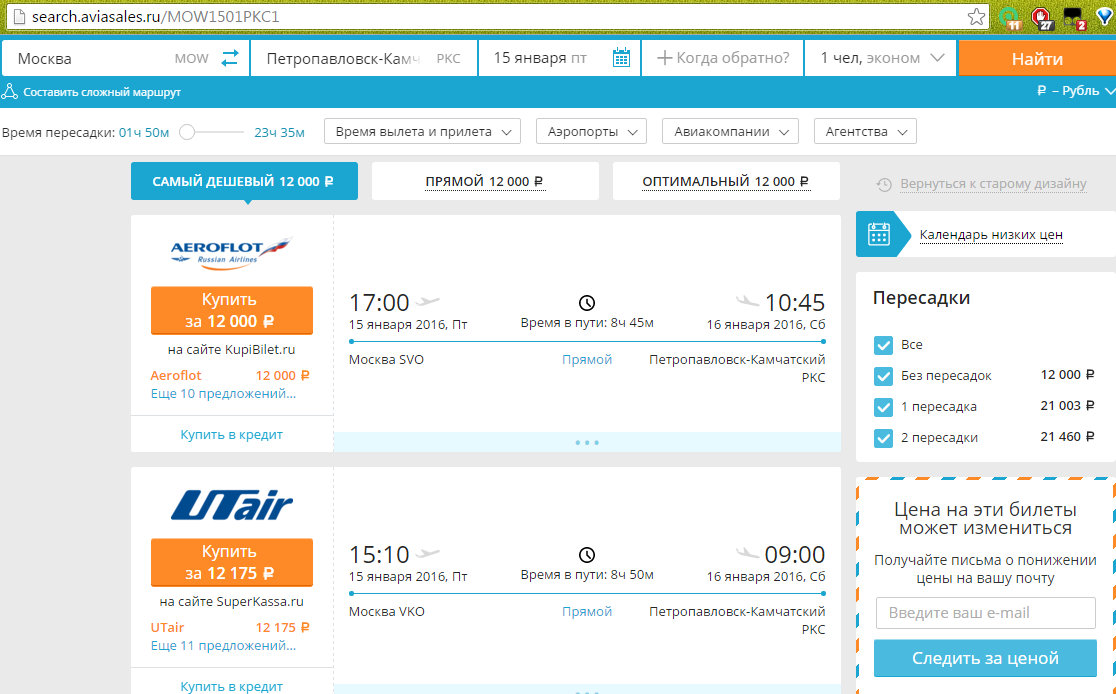Click the Когда обратно return date field

(x=722, y=58)
